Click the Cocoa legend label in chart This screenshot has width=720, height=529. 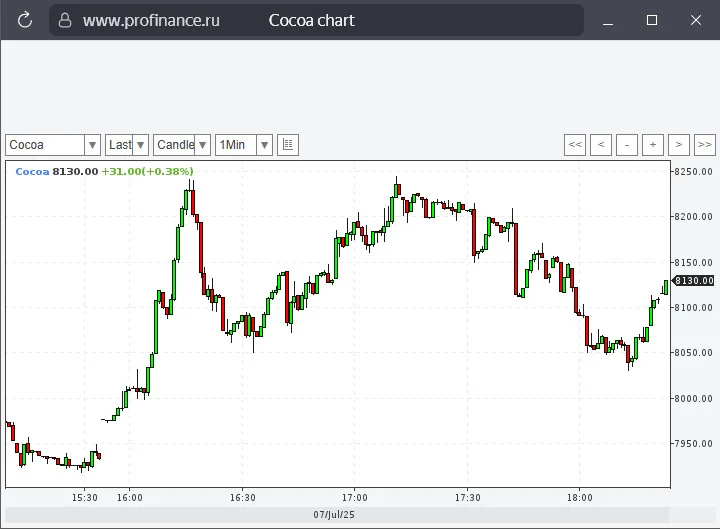32,172
